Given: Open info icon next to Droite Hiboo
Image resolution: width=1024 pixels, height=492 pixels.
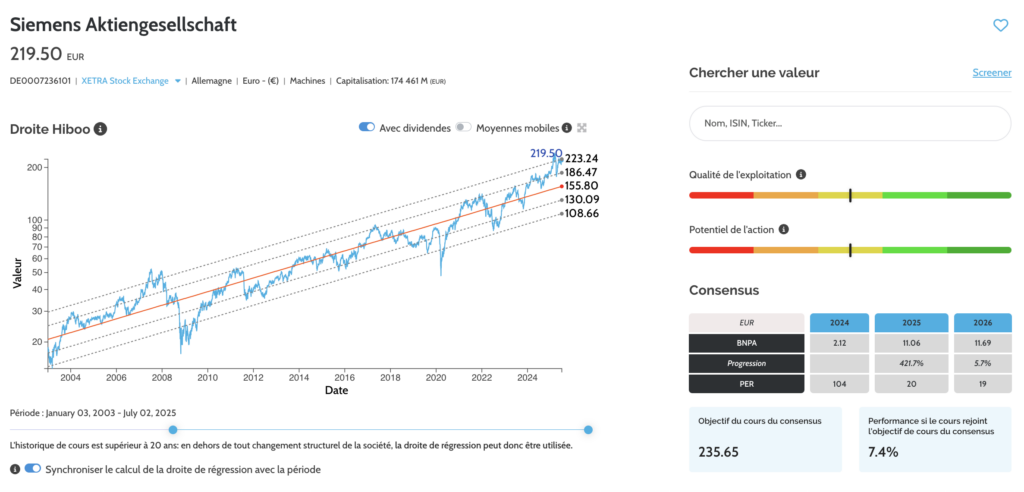Looking at the screenshot, I should coord(100,129).
